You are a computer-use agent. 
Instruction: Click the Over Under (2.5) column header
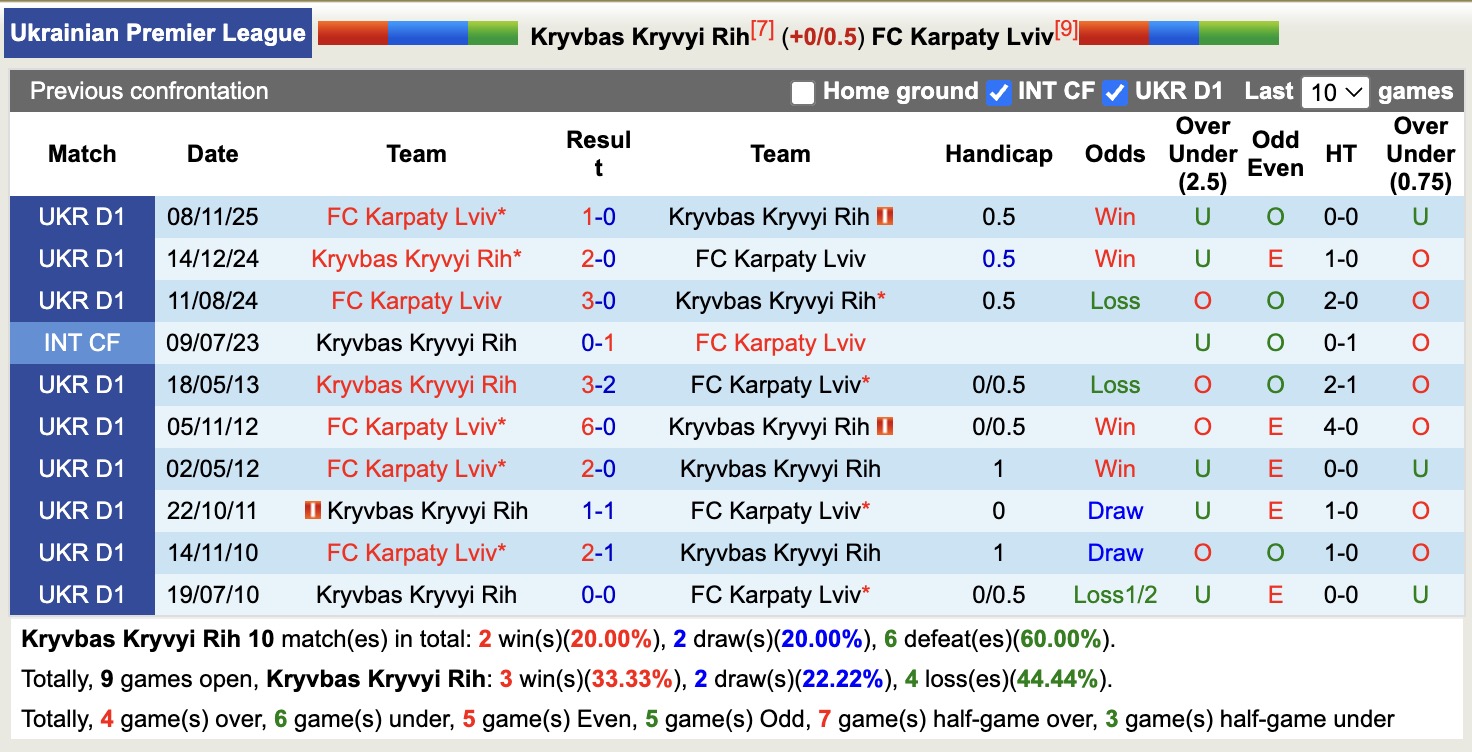click(1202, 154)
